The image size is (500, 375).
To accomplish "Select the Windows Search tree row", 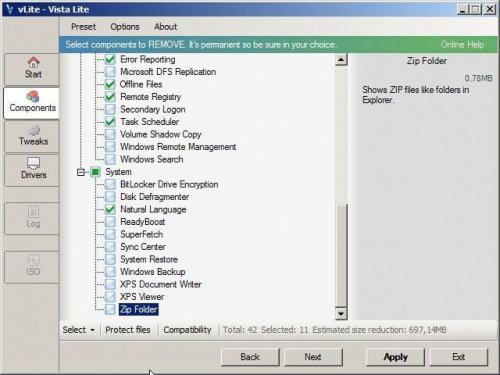I will click(151, 159).
